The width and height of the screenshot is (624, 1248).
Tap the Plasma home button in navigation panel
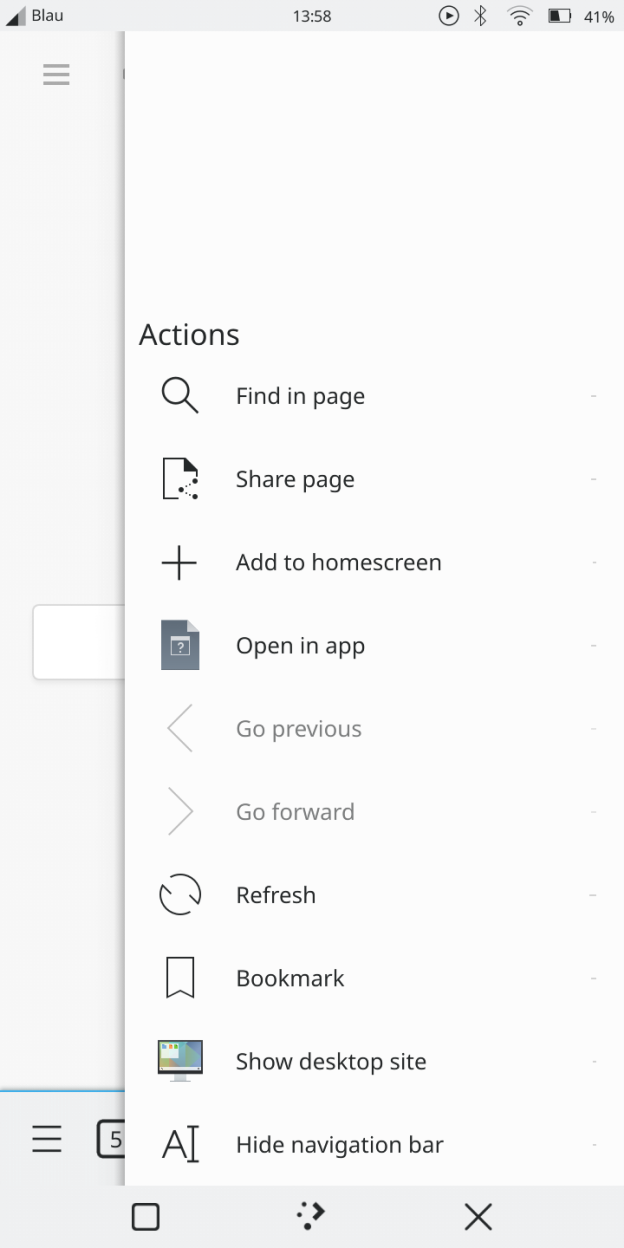(311, 1216)
